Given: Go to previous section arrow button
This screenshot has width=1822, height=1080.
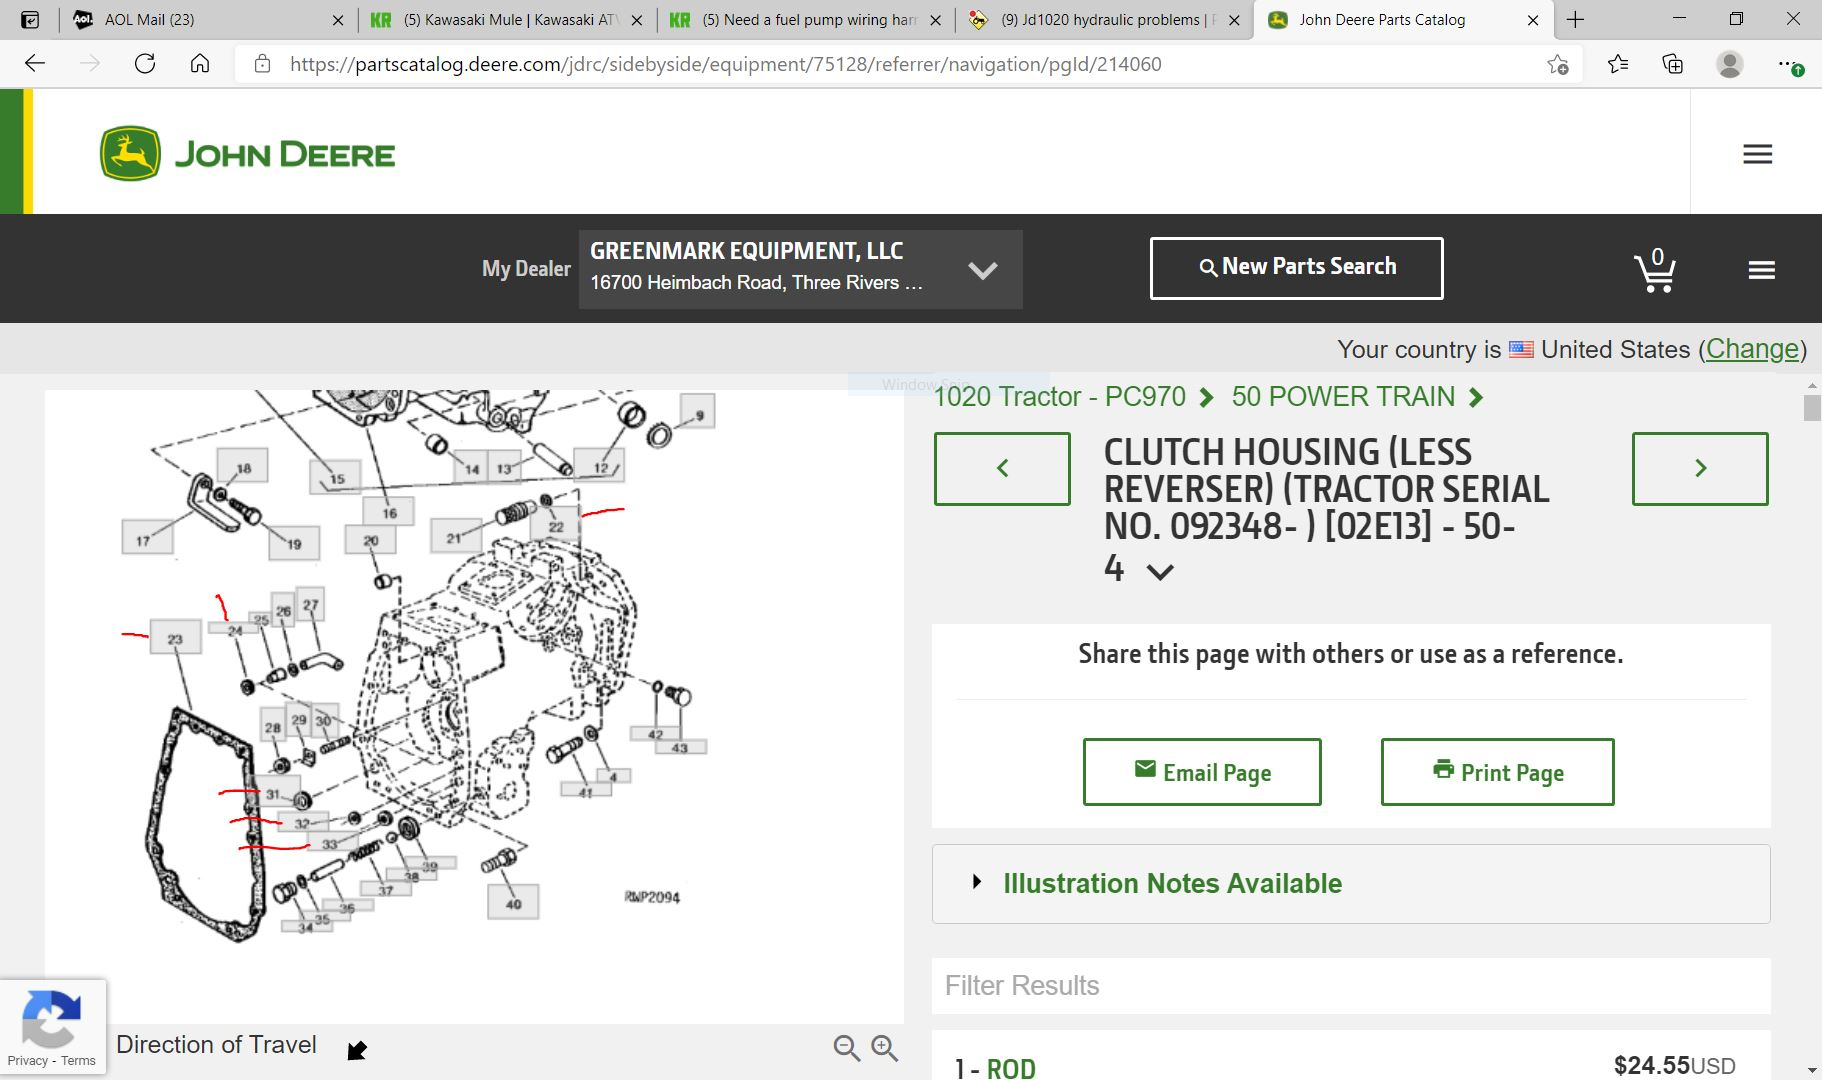Looking at the screenshot, I should coord(1002,468).
